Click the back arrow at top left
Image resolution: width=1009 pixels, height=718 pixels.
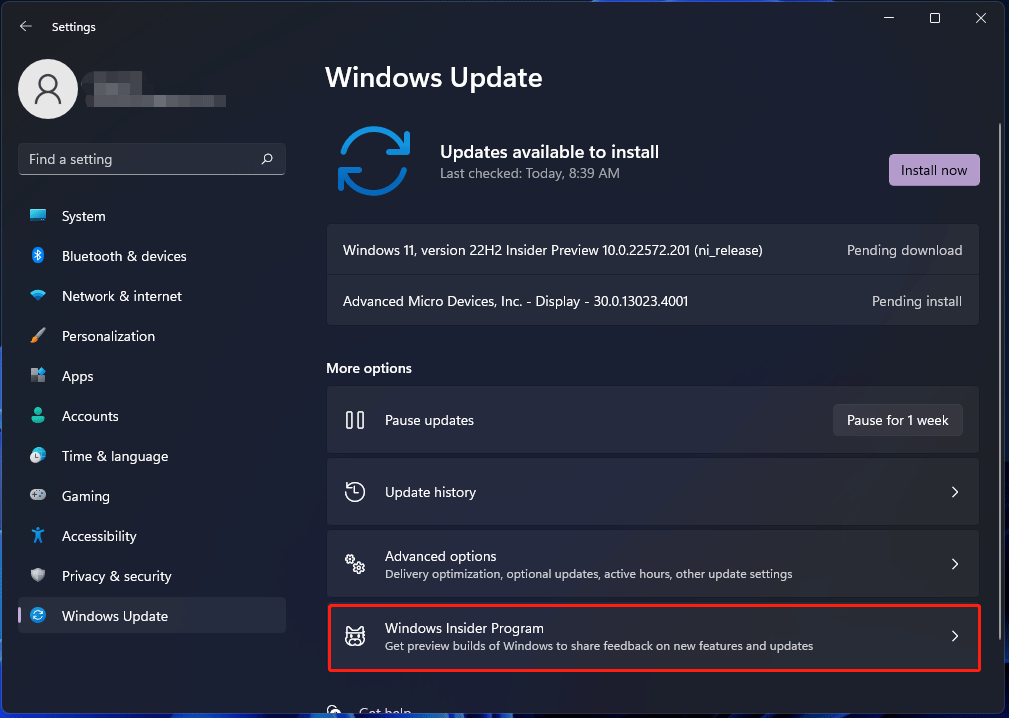pyautogui.click(x=25, y=26)
